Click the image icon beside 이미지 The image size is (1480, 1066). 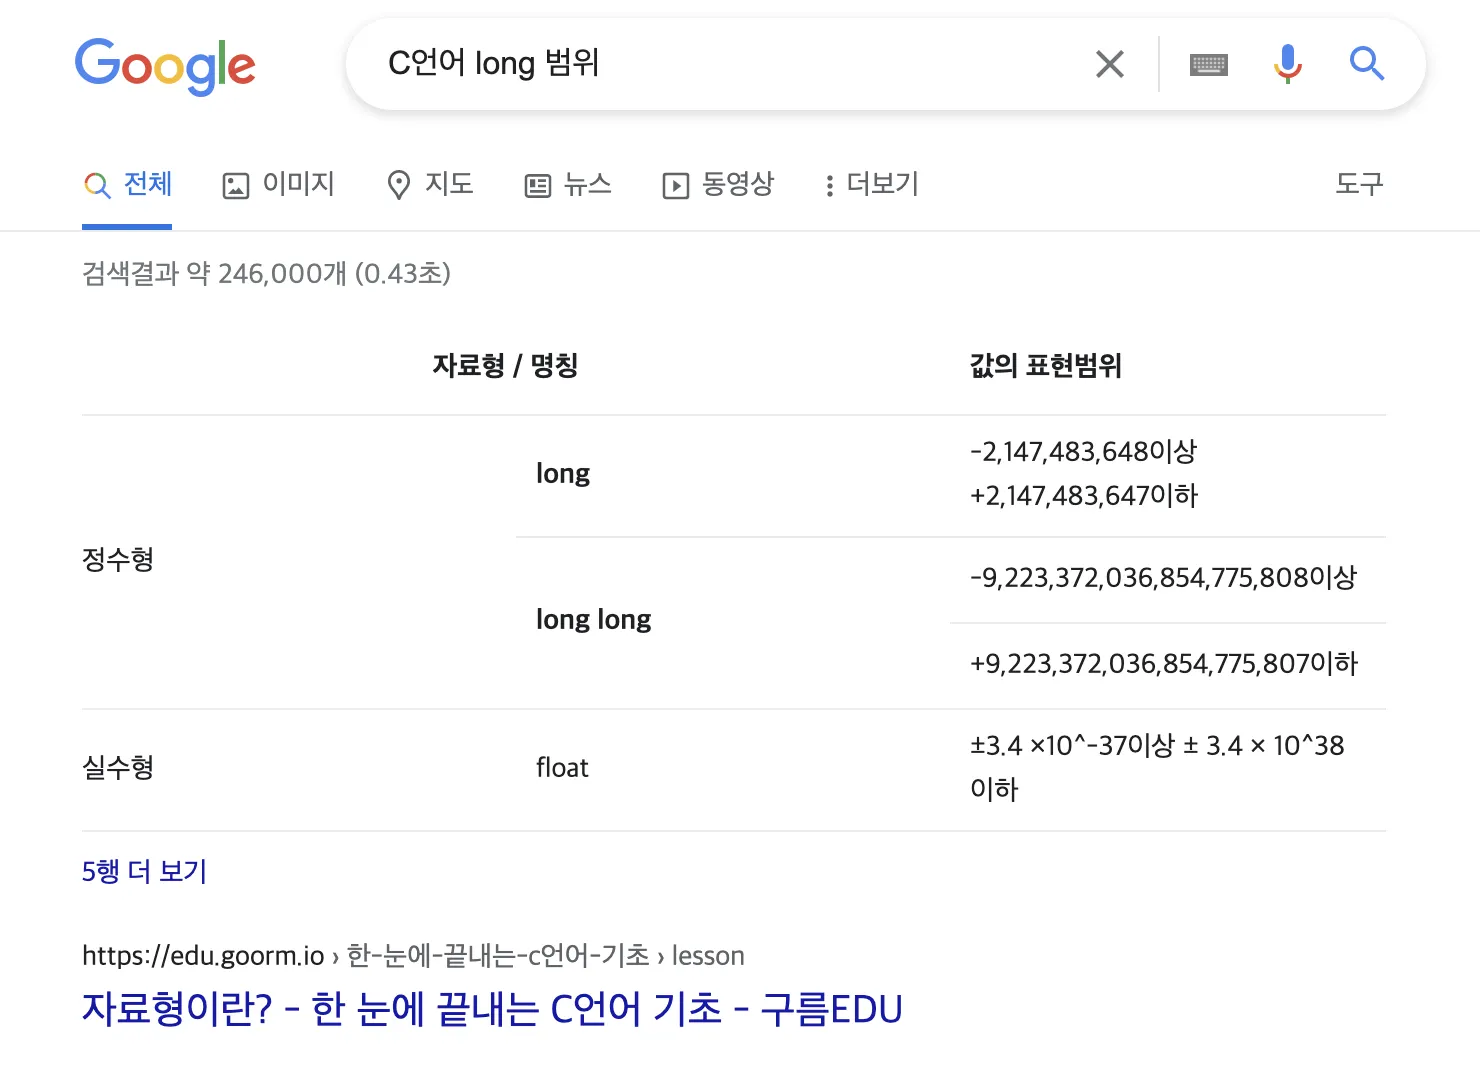(x=236, y=186)
